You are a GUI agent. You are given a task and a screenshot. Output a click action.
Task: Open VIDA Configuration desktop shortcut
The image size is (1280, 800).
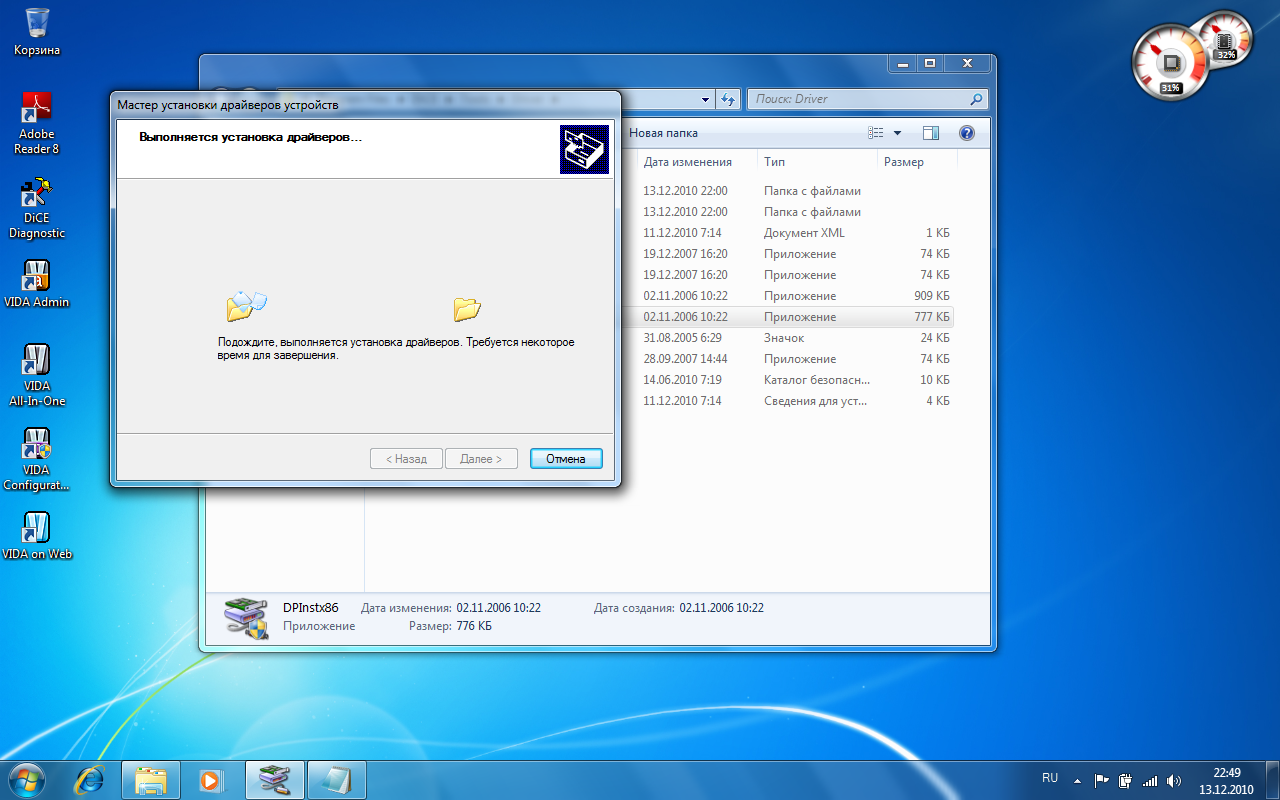[37, 459]
